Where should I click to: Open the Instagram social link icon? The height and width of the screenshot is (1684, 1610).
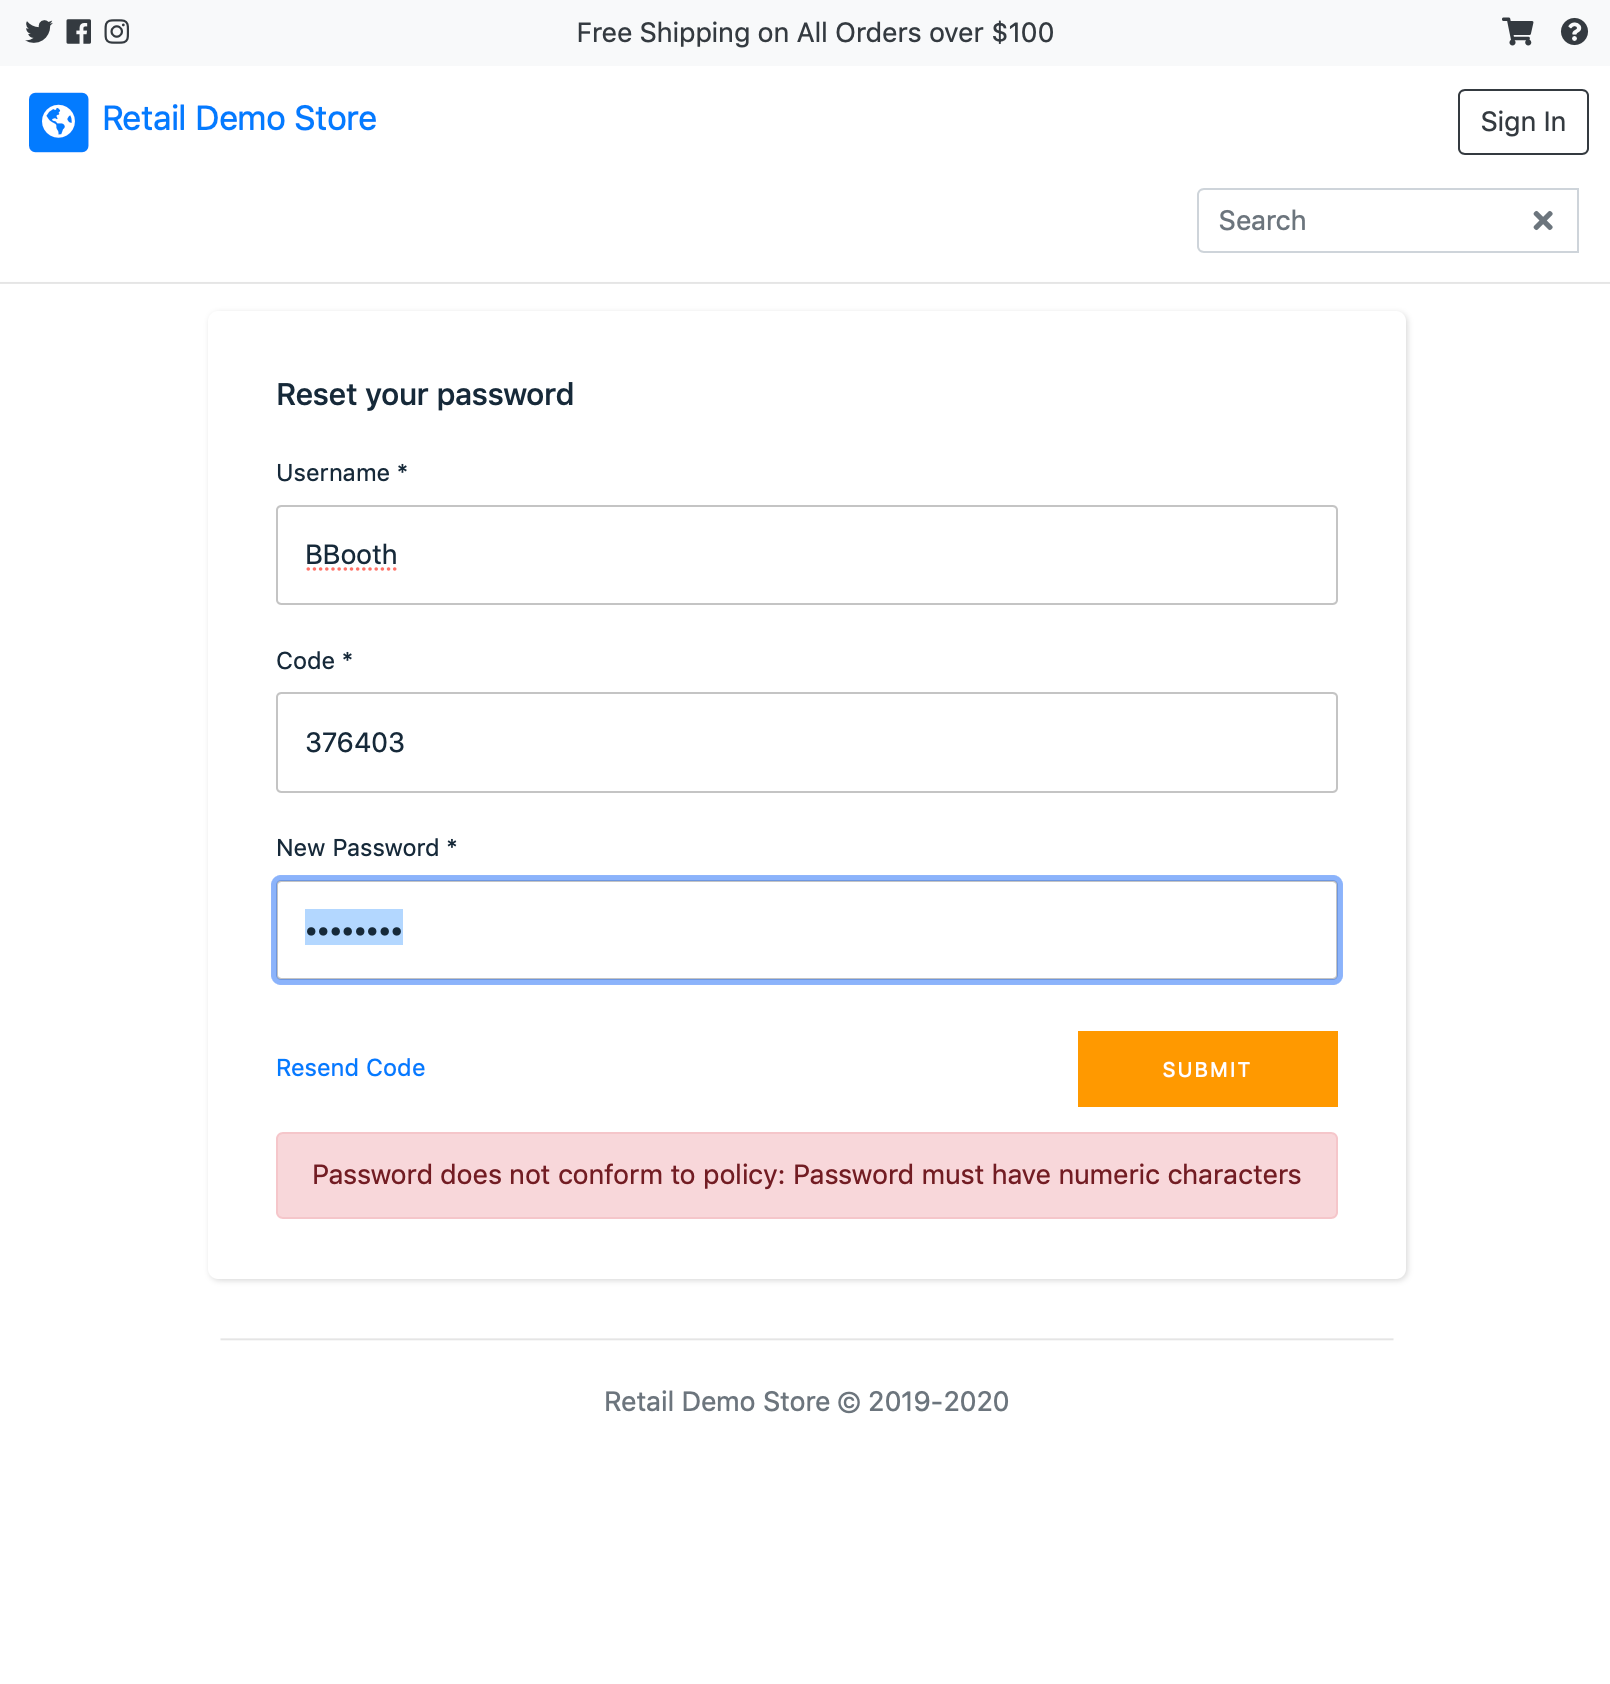click(117, 32)
